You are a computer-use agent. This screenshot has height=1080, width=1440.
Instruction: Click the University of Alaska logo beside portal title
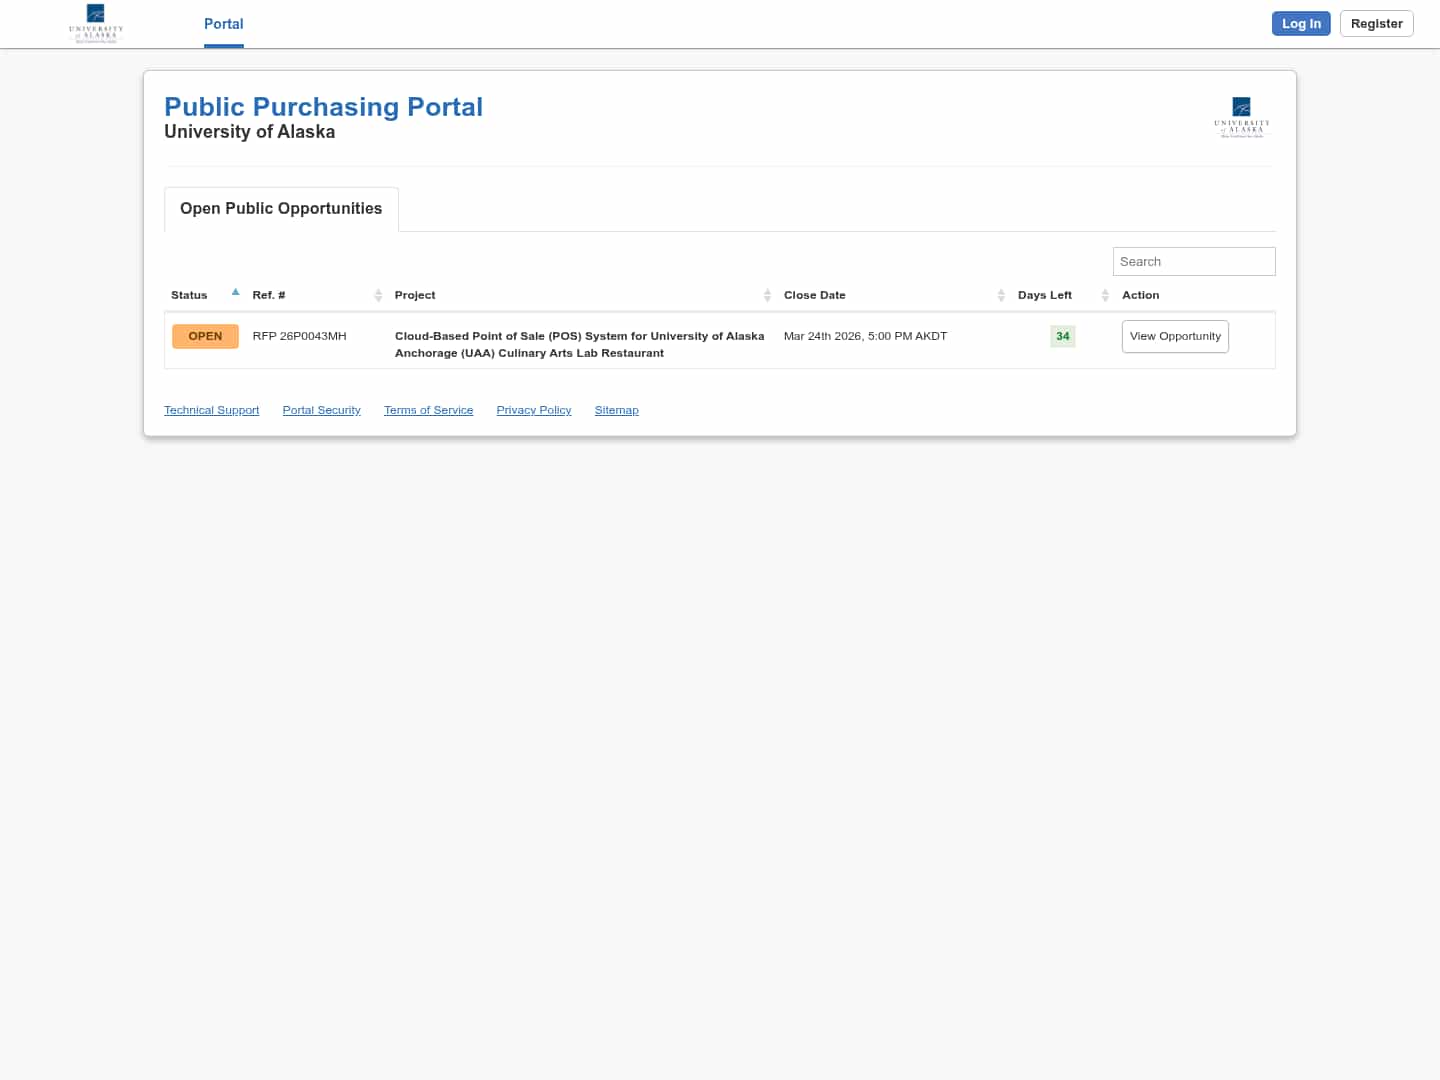[1241, 117]
